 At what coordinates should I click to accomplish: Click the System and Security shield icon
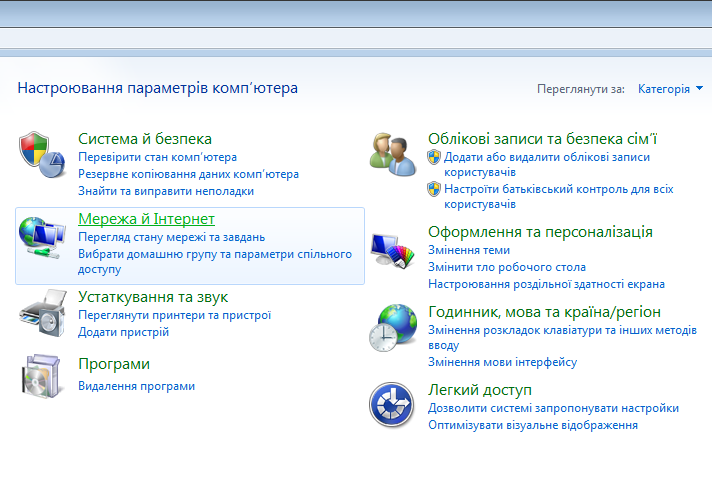(42, 154)
